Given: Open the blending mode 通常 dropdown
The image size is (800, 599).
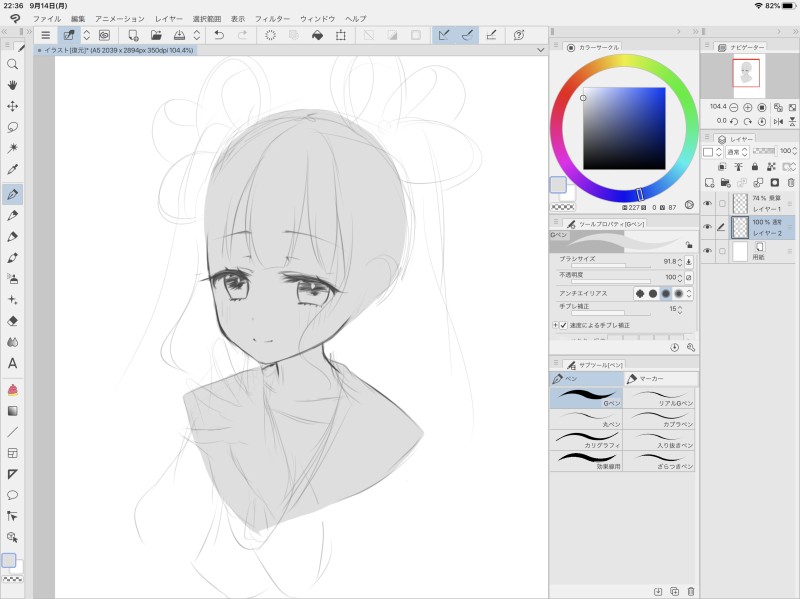Looking at the screenshot, I should point(737,152).
